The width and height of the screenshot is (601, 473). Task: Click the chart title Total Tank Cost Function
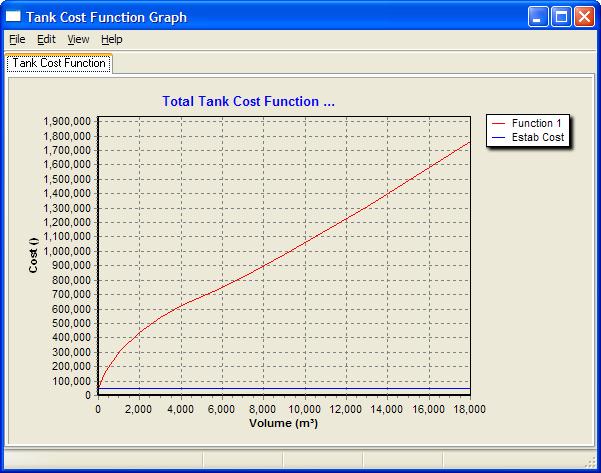pyautogui.click(x=248, y=101)
